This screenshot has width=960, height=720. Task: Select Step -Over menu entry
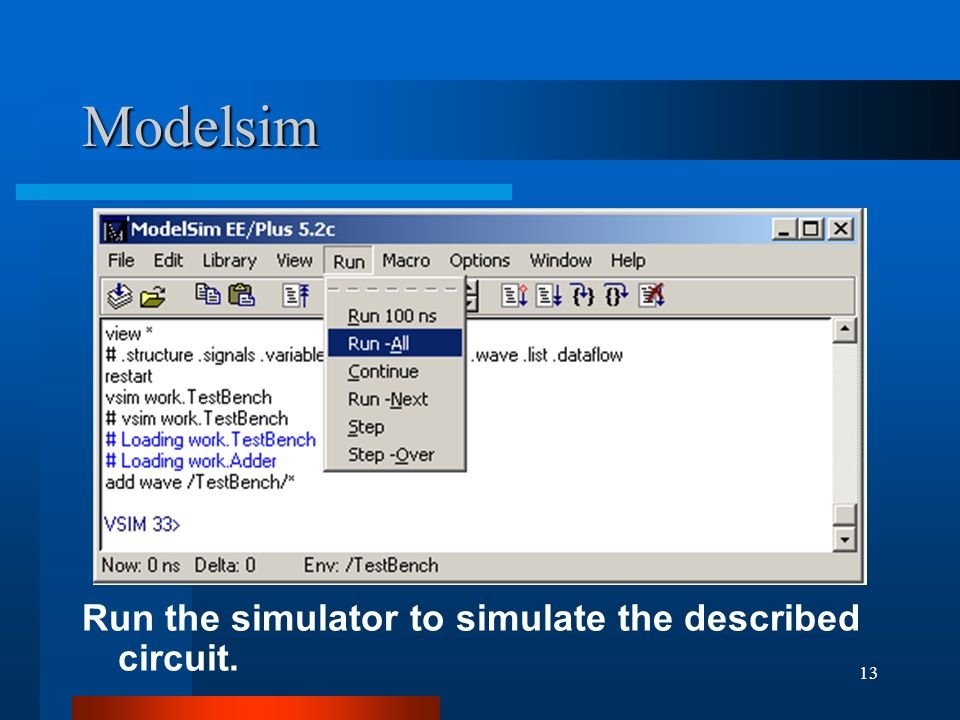395,455
